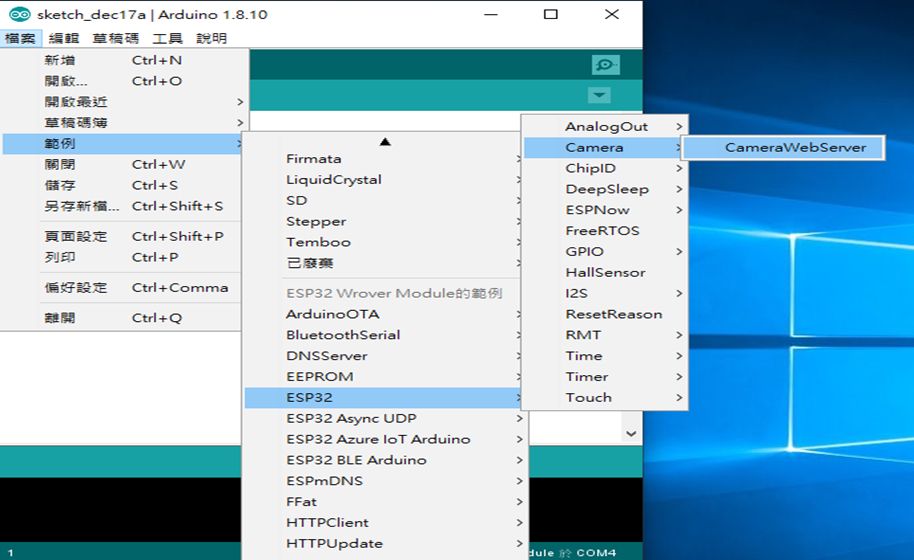Expand the HTTPClient examples
The image size is (914, 560).
[385, 523]
